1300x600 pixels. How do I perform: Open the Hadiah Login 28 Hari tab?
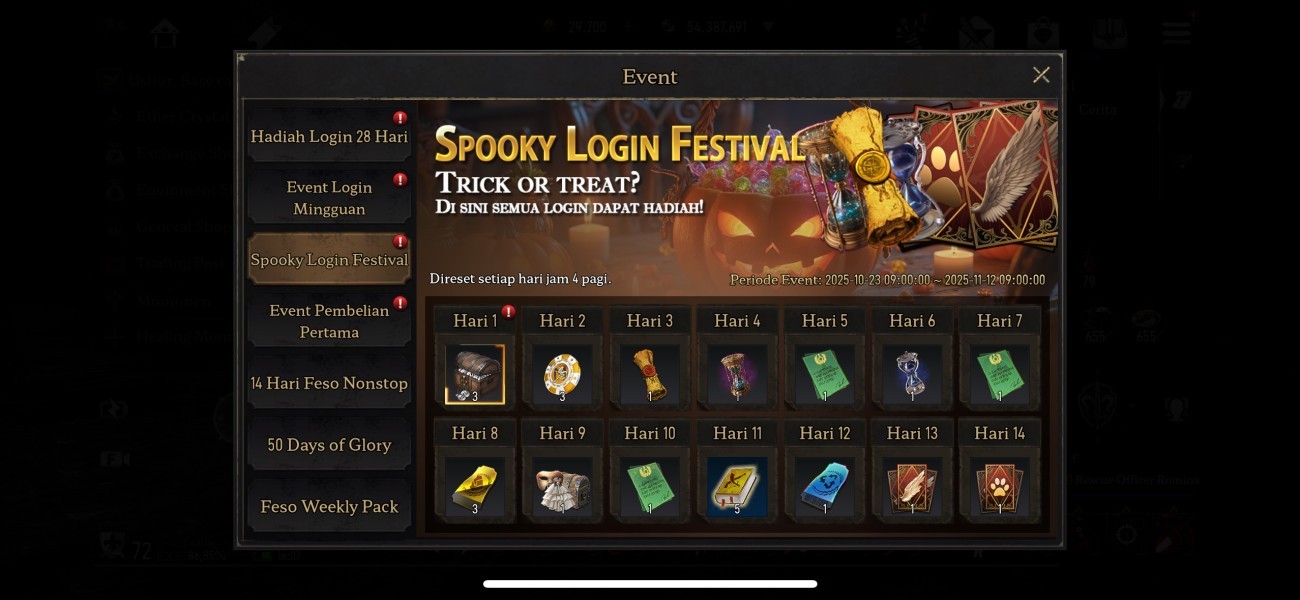329,137
